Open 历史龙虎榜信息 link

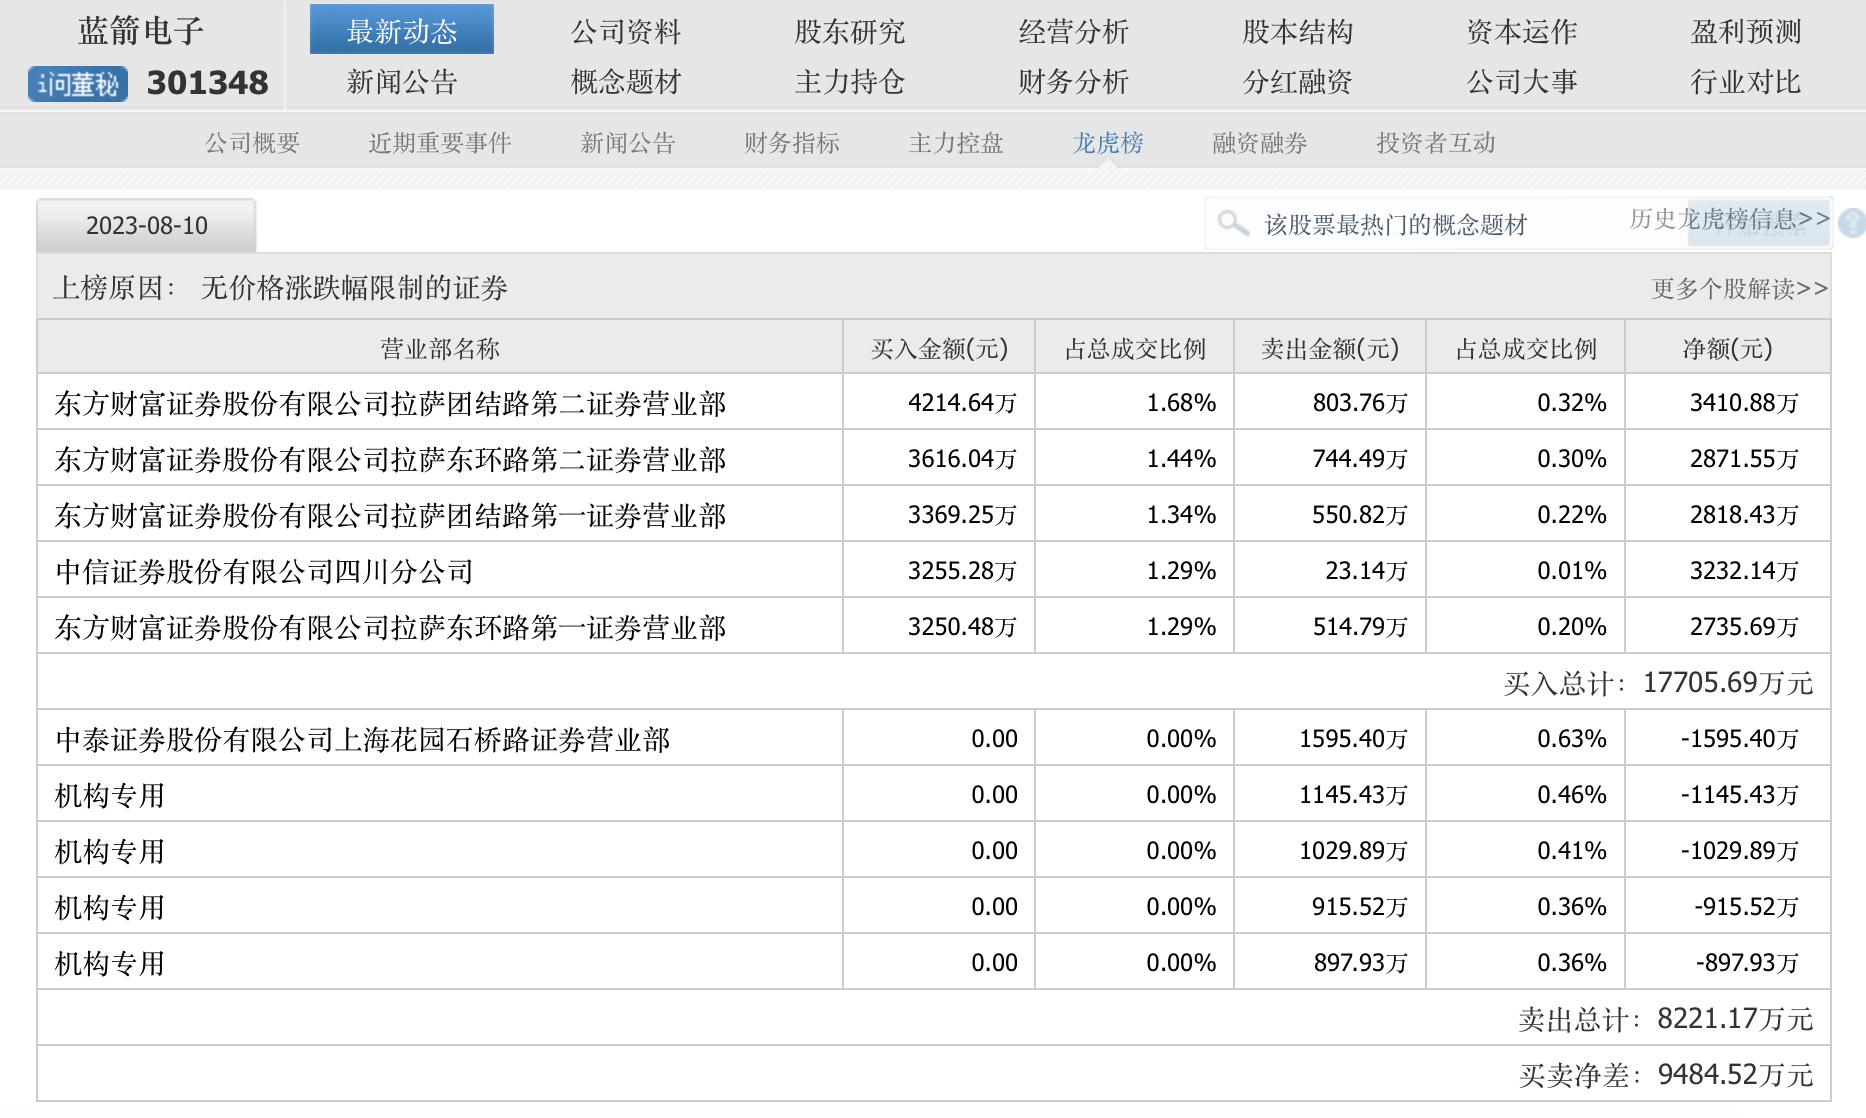click(x=1729, y=218)
